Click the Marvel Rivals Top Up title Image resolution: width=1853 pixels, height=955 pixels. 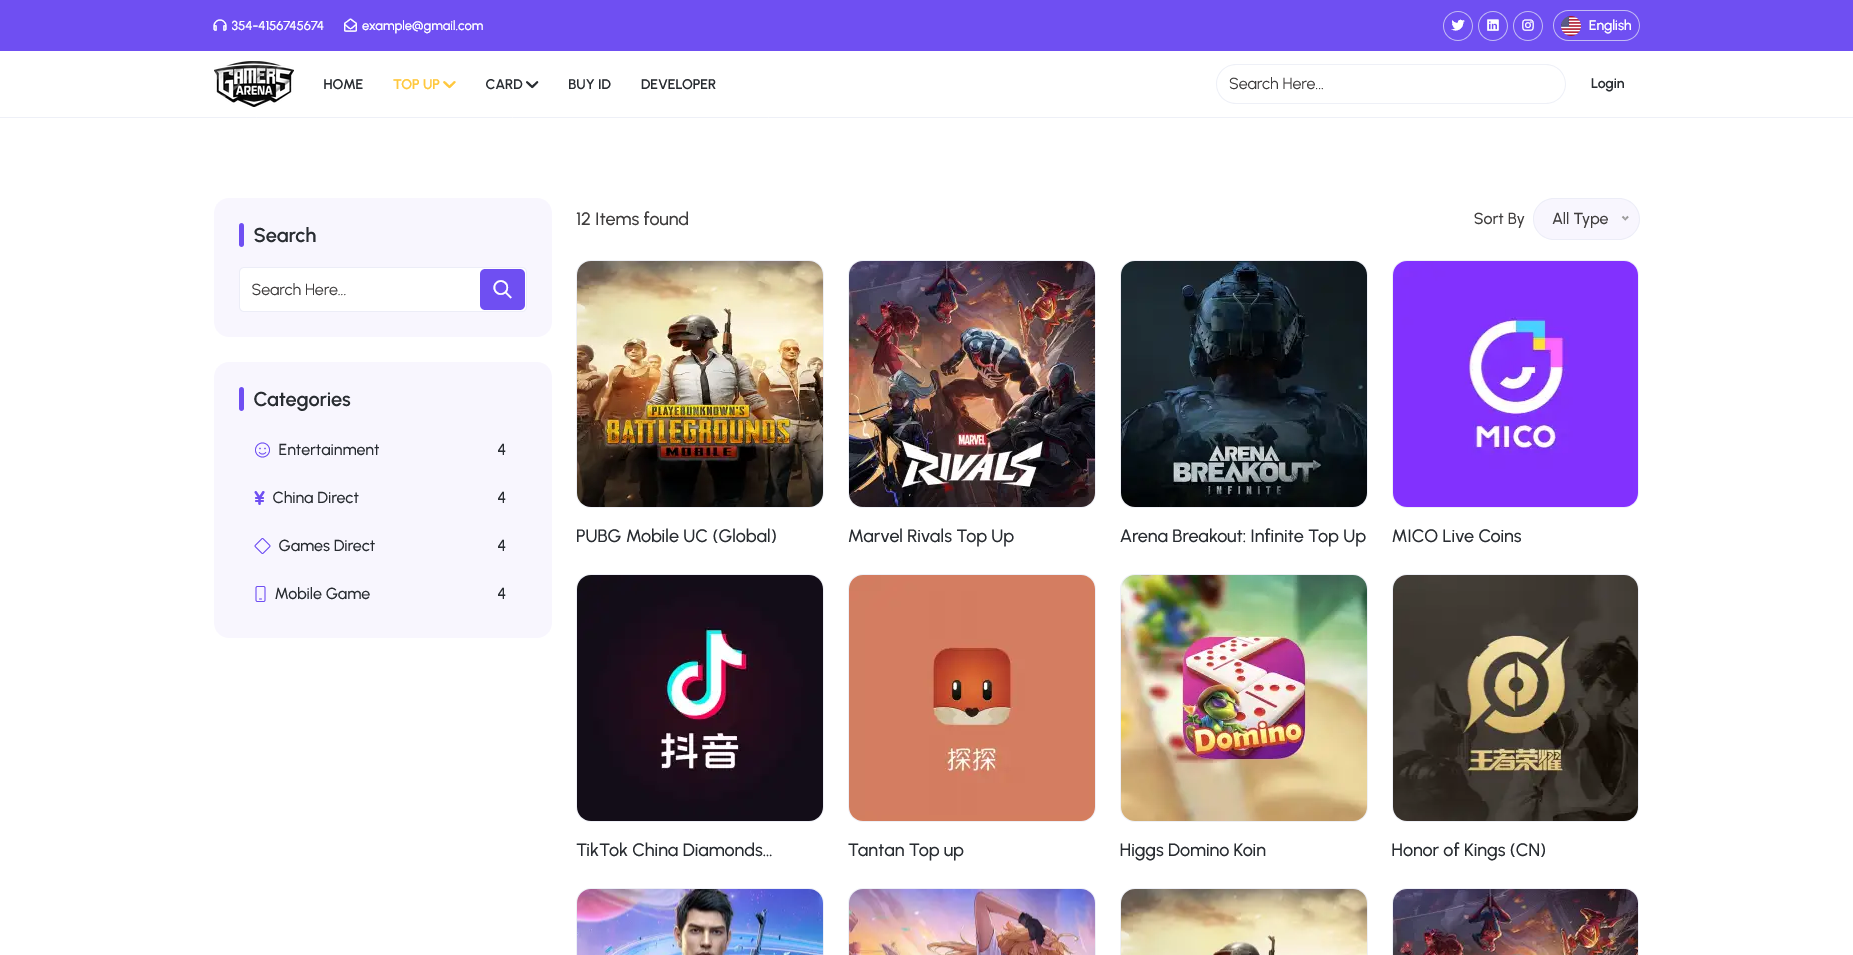(931, 536)
